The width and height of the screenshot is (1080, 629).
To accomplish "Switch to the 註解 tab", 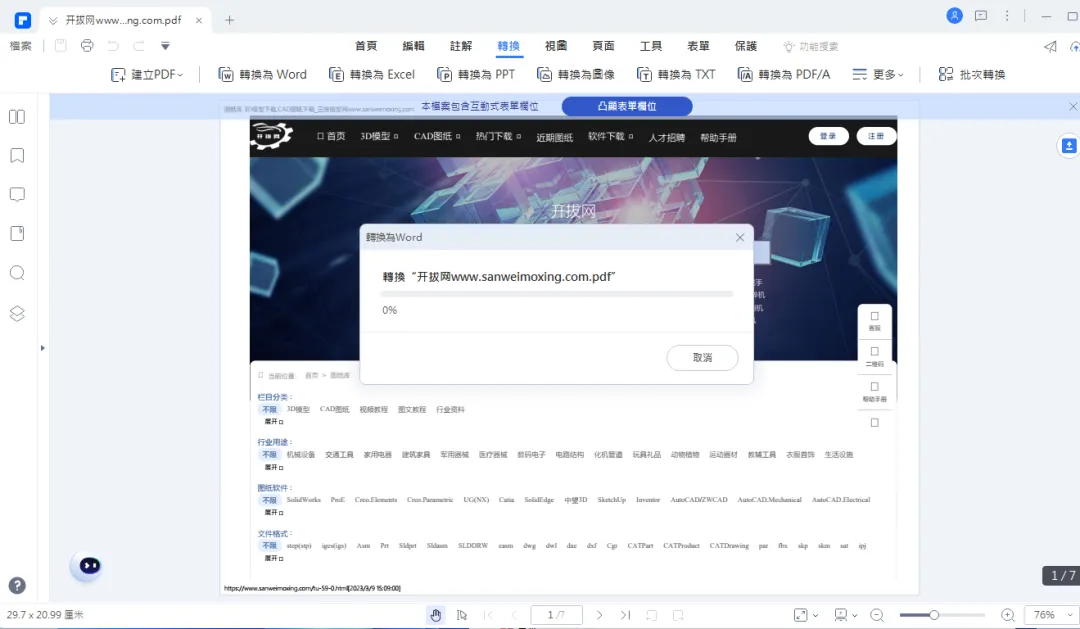I will coord(461,46).
